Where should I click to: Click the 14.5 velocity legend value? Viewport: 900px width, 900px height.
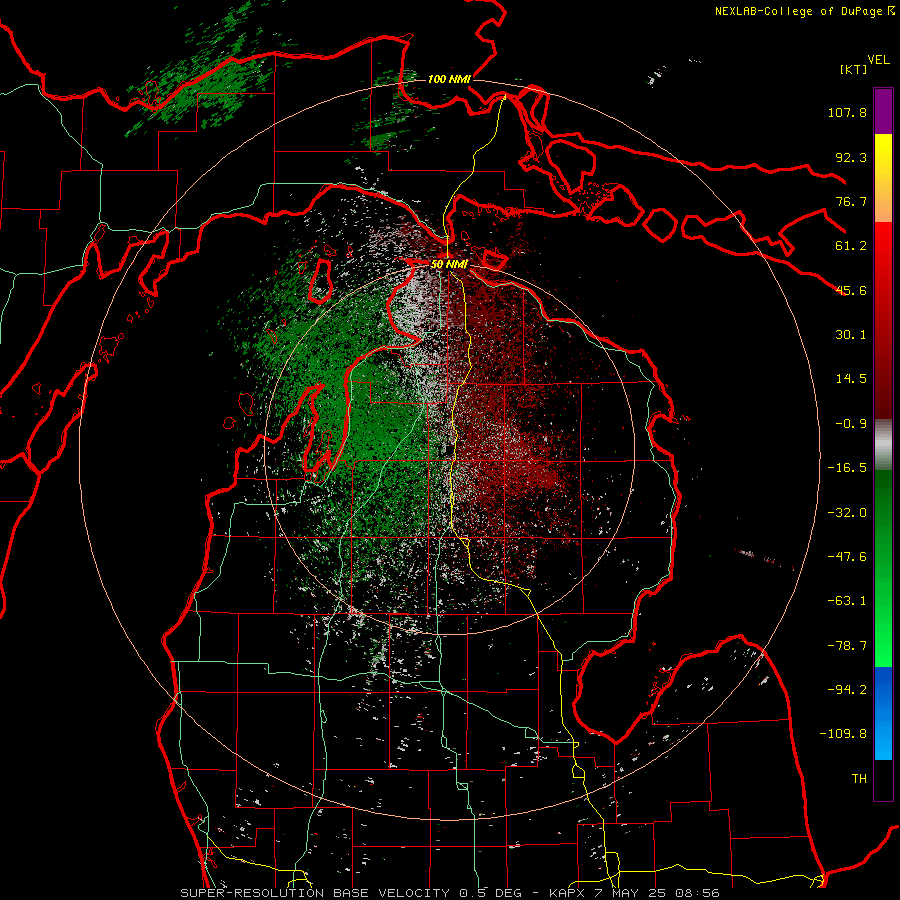[x=851, y=379]
